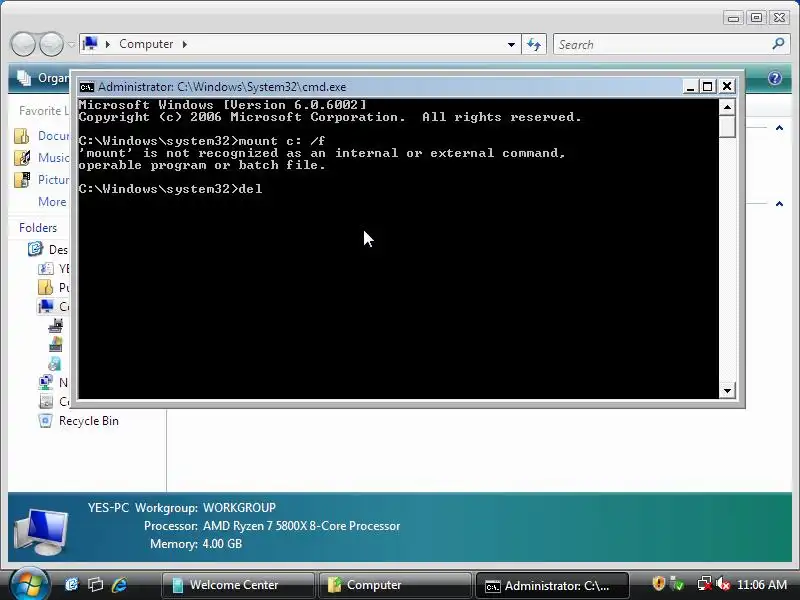Open the Organize menu in Explorer
Viewport: 800px width, 600px height.
point(43,78)
